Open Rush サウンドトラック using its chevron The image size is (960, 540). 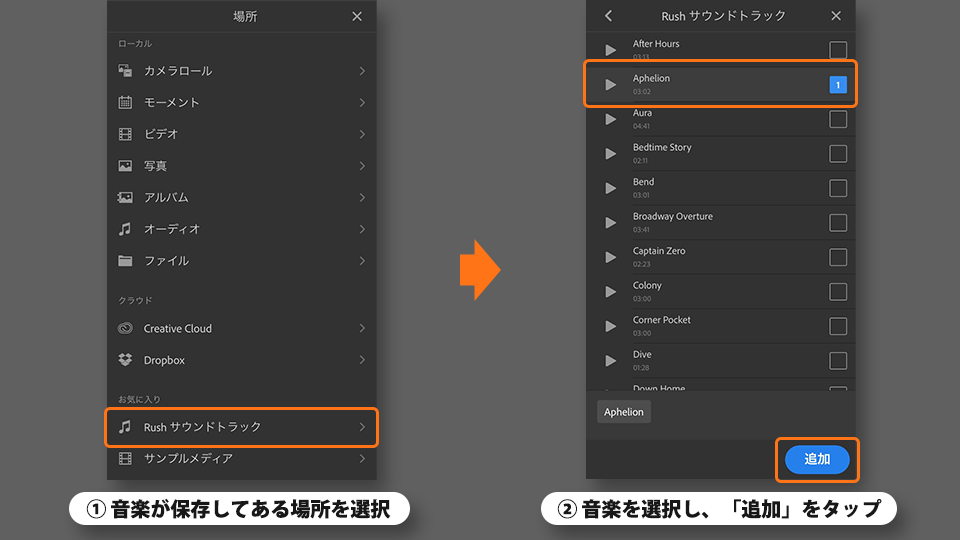click(362, 427)
